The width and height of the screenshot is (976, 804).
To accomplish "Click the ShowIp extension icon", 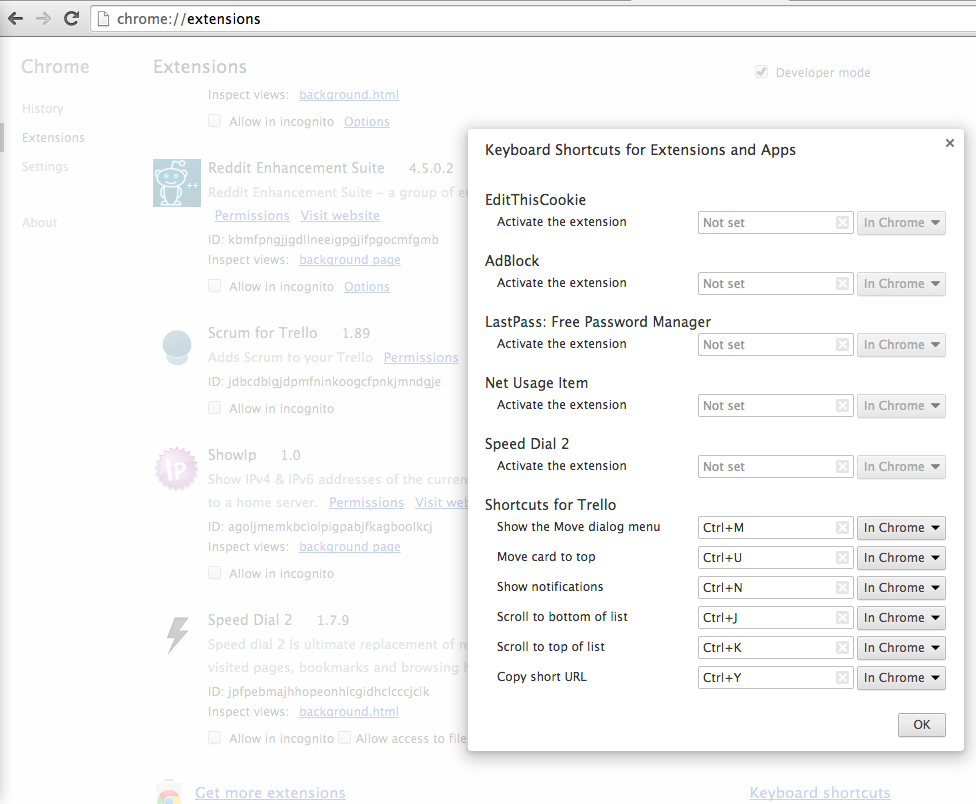I will (176, 469).
